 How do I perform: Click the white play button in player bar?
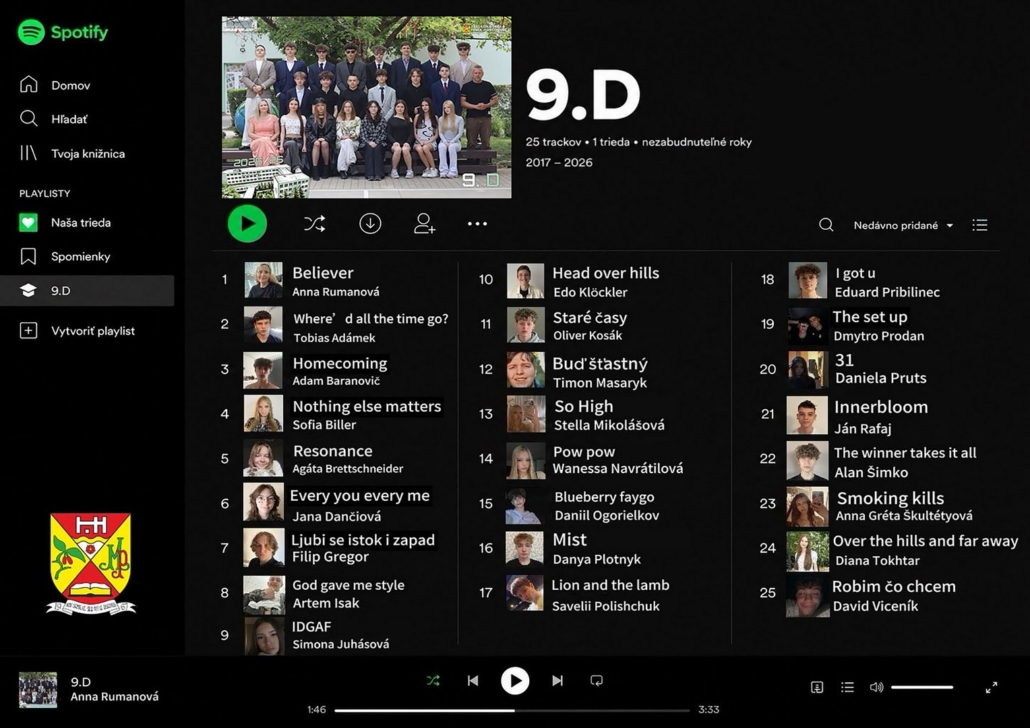(515, 681)
